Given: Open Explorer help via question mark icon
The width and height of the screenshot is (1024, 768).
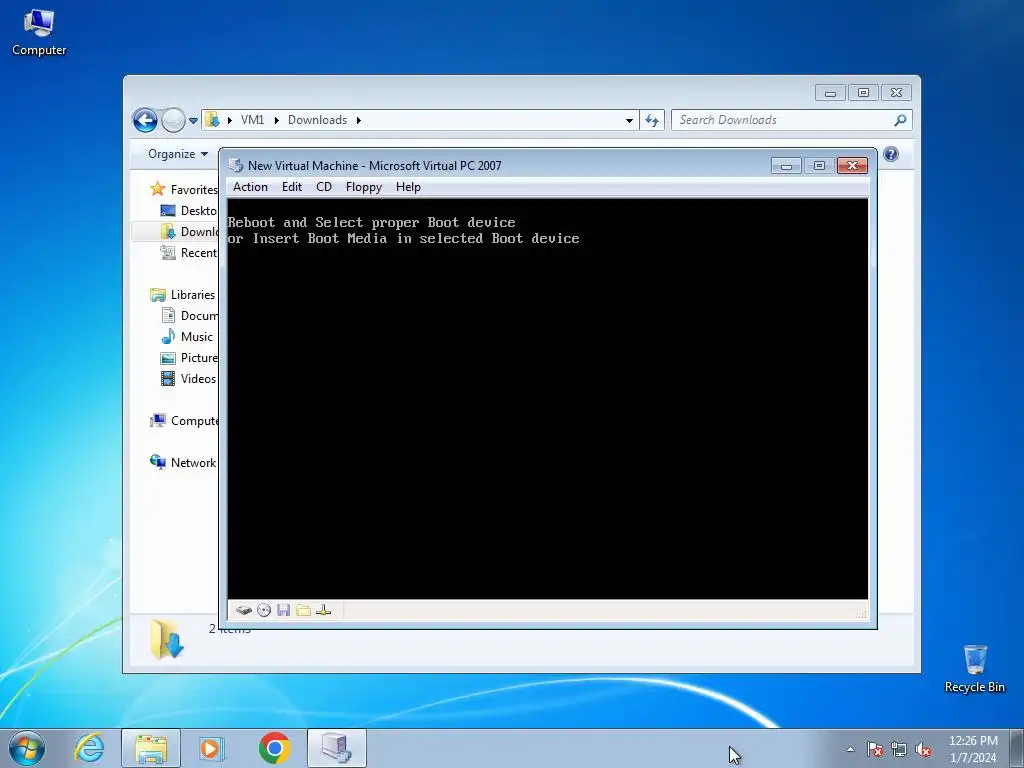Looking at the screenshot, I should 891,154.
